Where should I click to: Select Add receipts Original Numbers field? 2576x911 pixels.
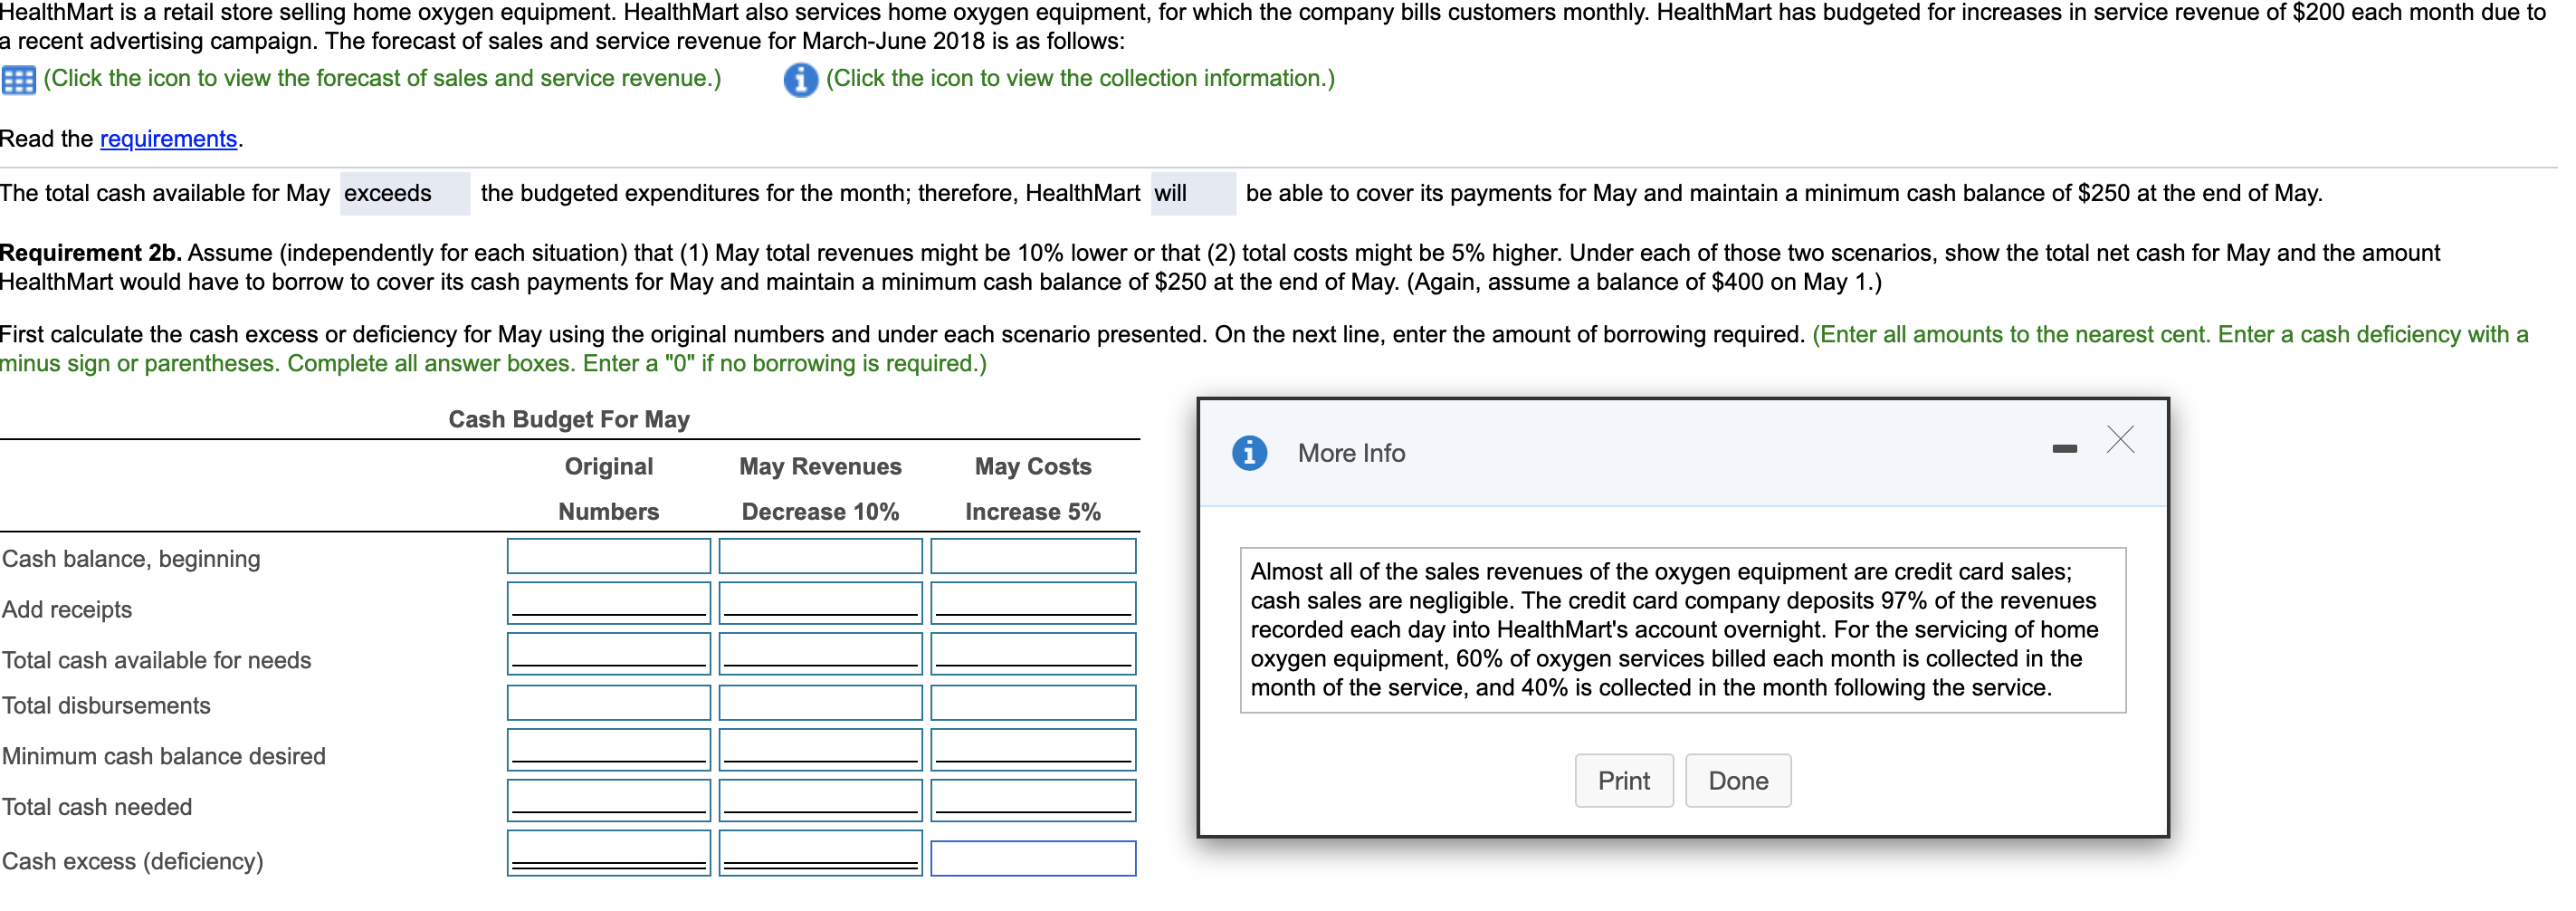[609, 603]
